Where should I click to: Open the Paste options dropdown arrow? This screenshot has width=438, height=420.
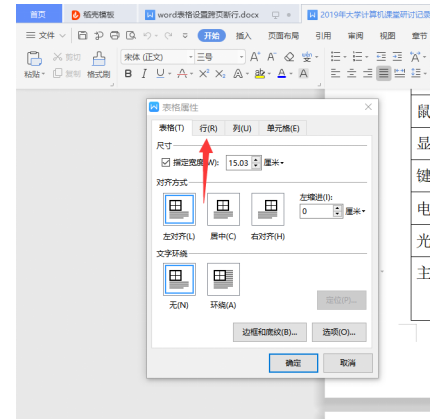(x=43, y=74)
